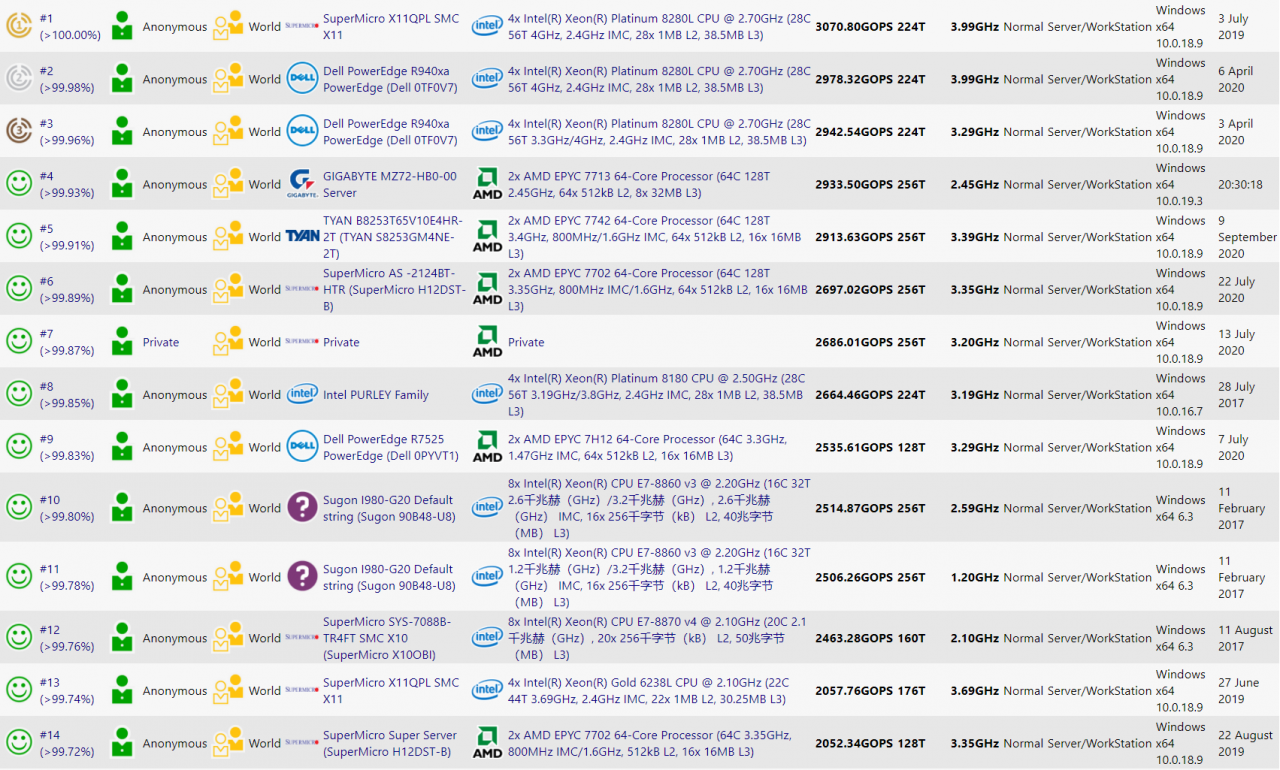Screen dimensions: 1280x770
Task: Click the green smiley face in row #9
Action: [19, 447]
